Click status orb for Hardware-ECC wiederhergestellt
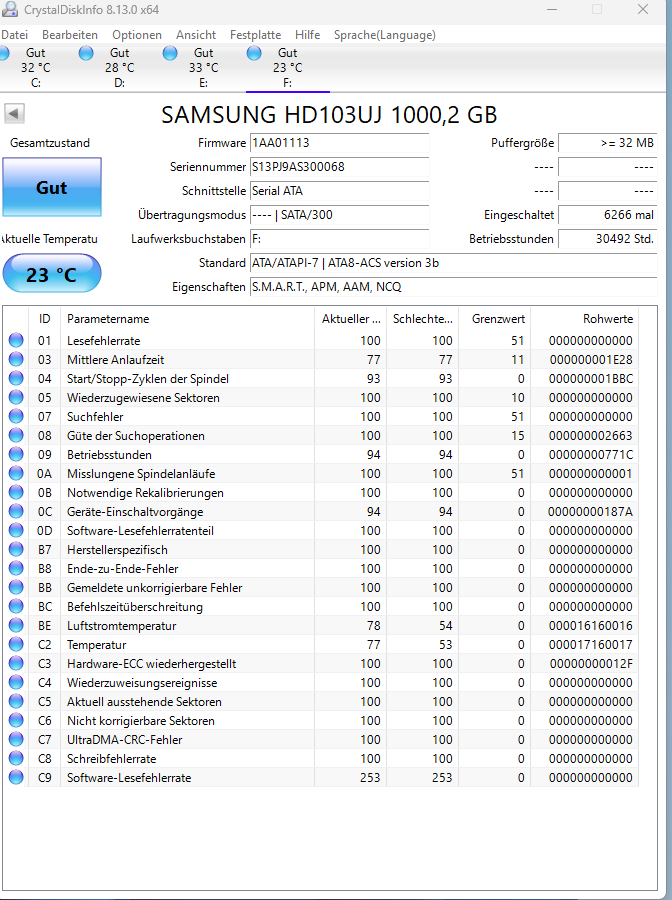Viewport: 672px width, 900px height. pos(16,664)
